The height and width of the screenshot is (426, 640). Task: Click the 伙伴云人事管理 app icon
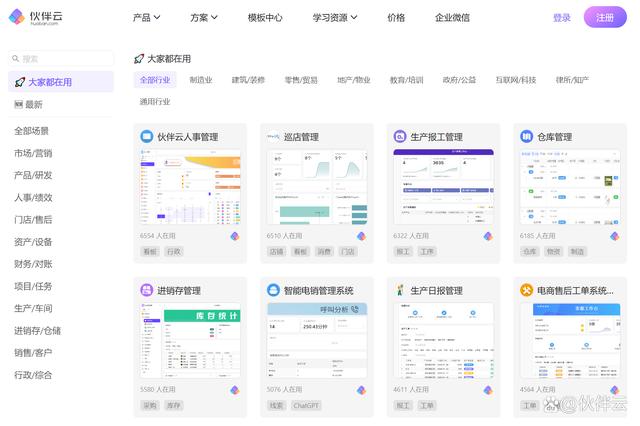click(147, 136)
